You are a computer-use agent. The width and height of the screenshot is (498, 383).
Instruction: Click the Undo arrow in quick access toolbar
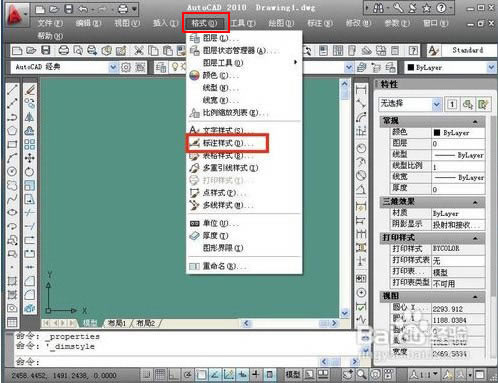pos(83,9)
